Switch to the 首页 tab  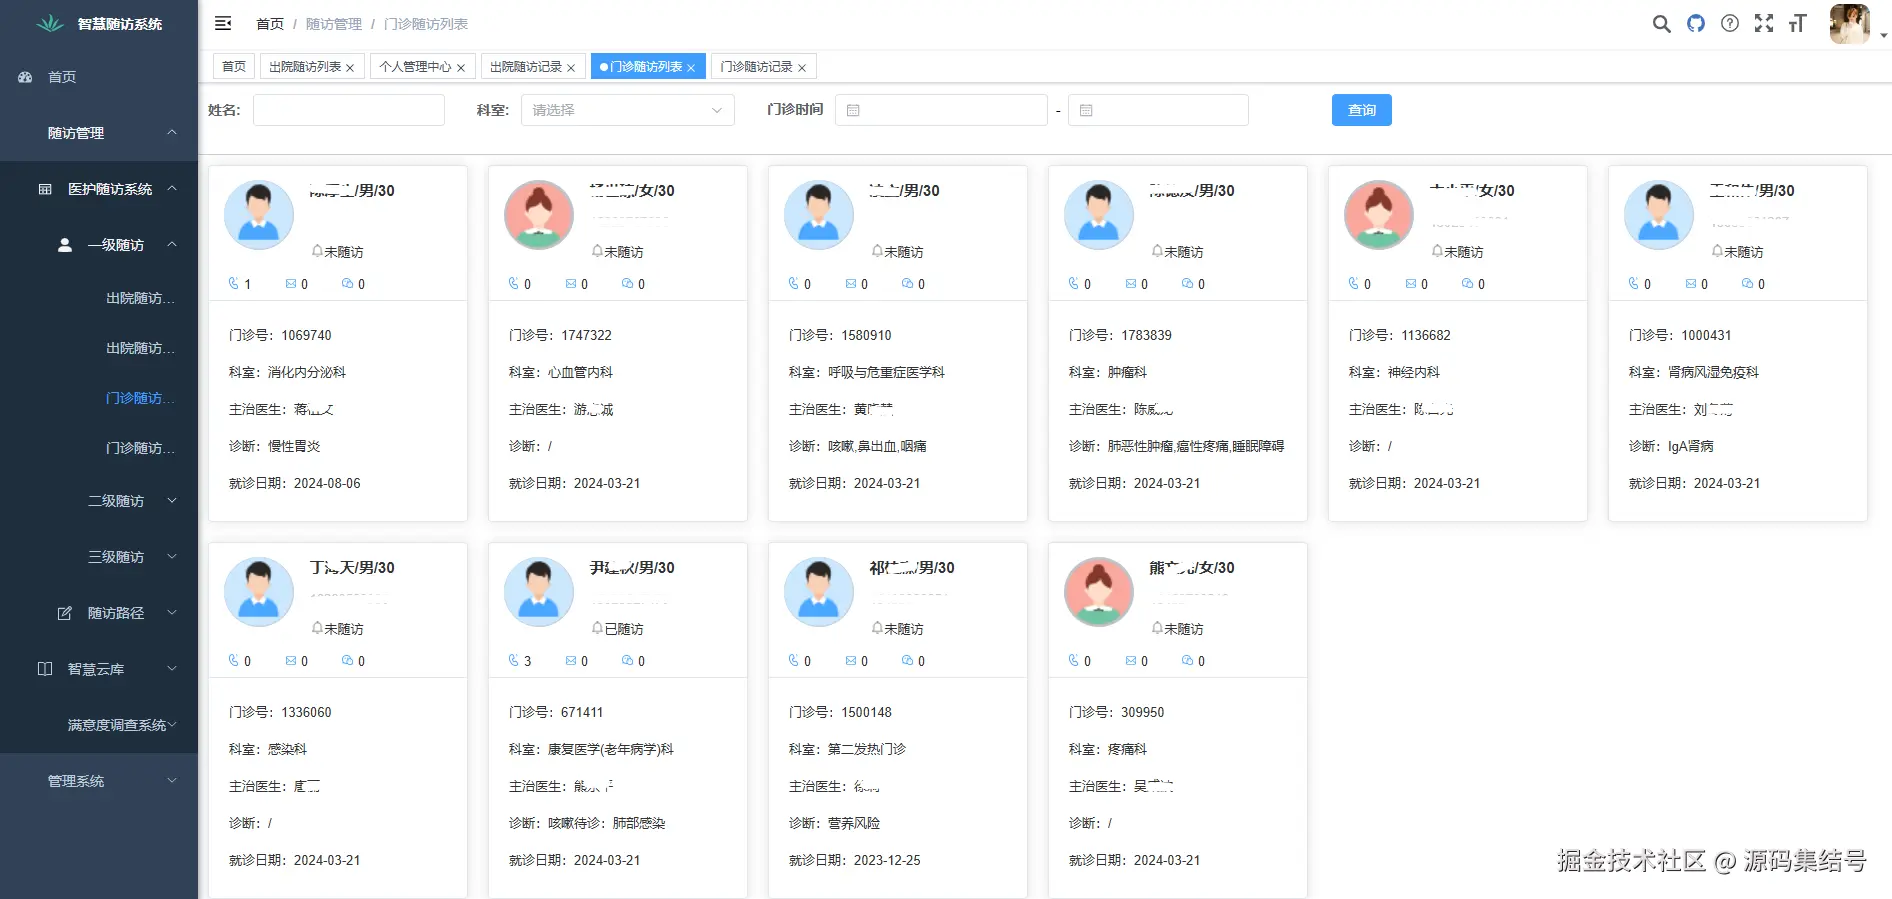click(x=234, y=66)
